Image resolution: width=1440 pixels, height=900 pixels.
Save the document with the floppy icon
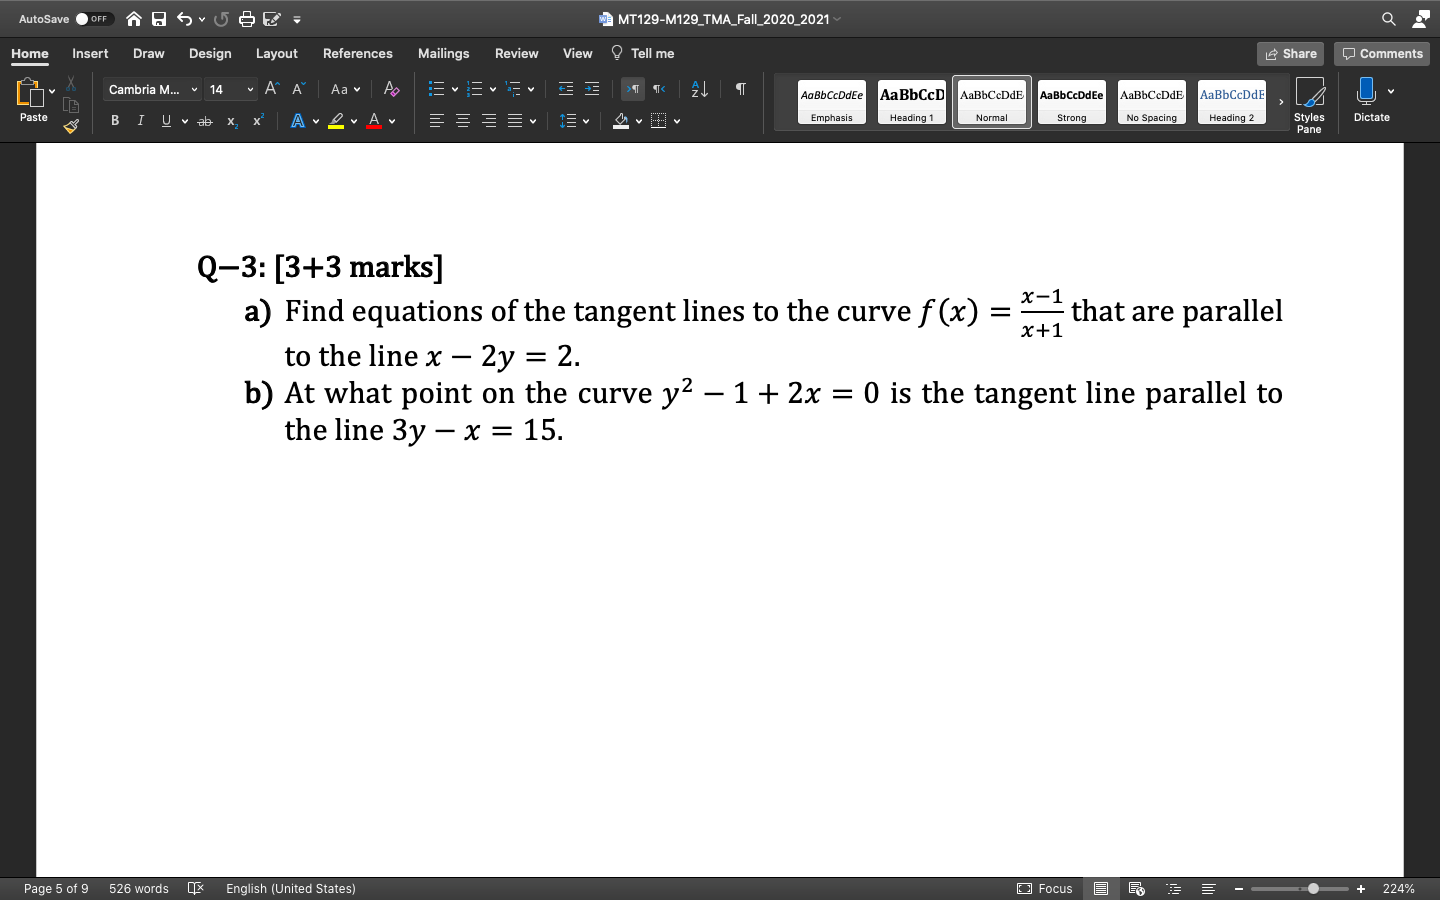tap(159, 19)
